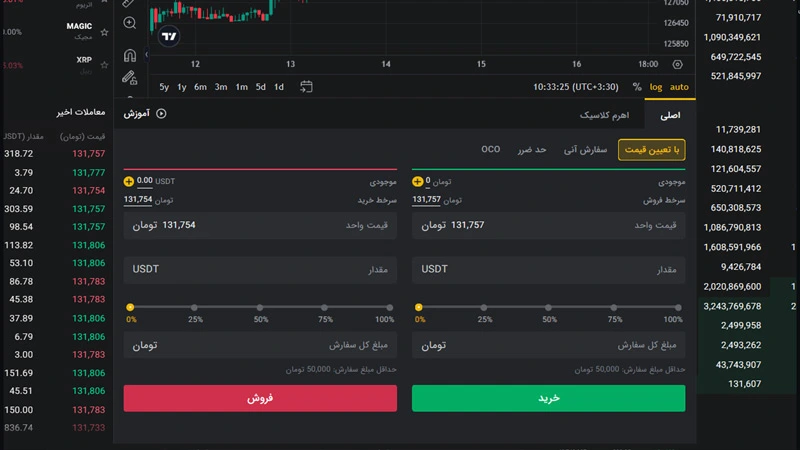Screen dimensions: 800x450
Task: Switch to the اهرم کلاسیک tab
Action: [604, 115]
